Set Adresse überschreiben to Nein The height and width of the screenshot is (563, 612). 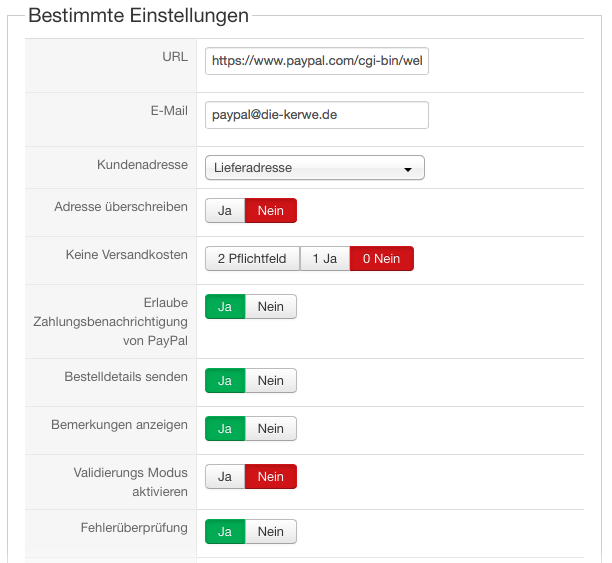click(x=271, y=211)
